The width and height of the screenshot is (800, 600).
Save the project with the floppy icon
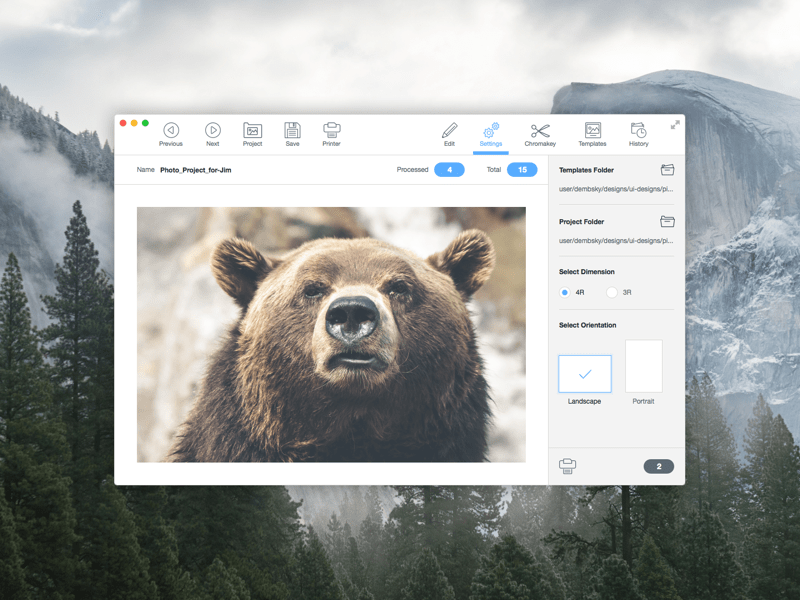coord(292,131)
